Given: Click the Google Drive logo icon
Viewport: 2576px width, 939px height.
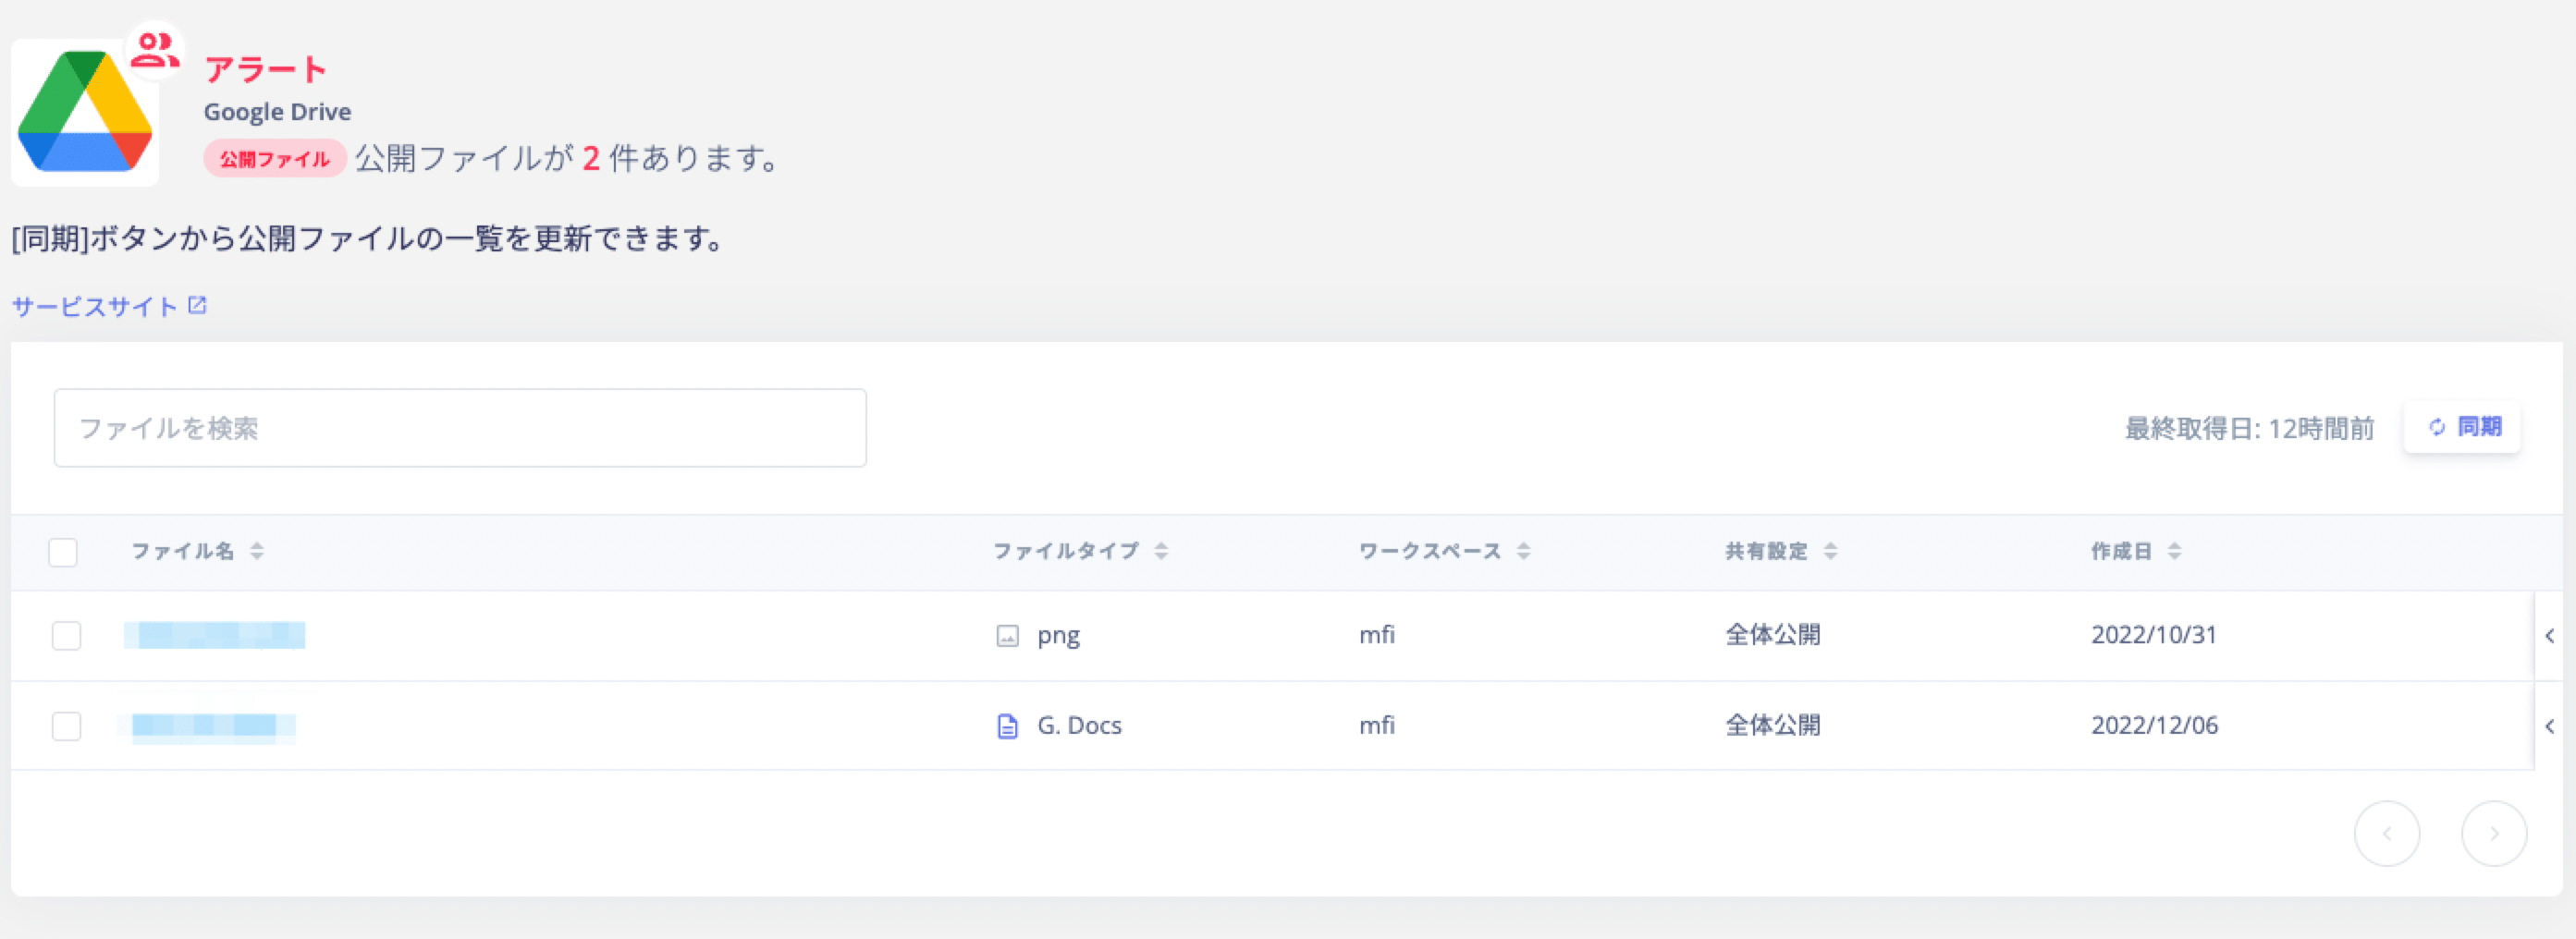Looking at the screenshot, I should [x=85, y=112].
